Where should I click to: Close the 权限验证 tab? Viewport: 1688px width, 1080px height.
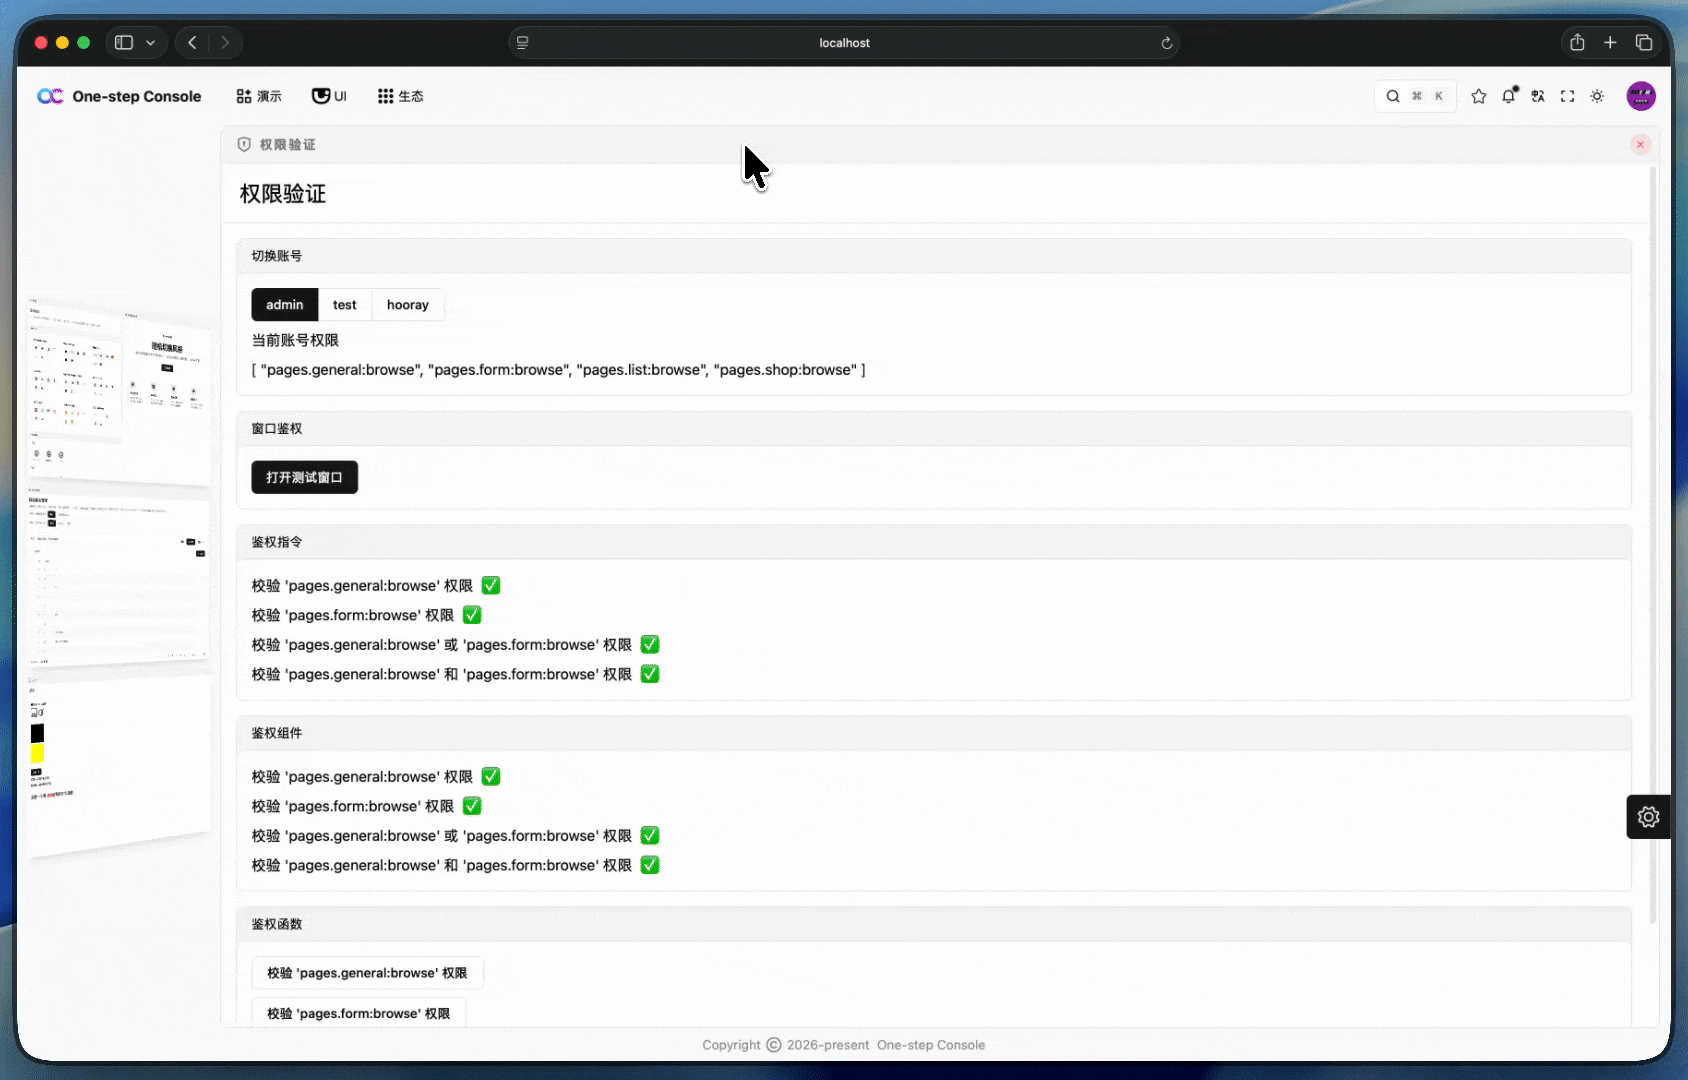pos(1640,145)
